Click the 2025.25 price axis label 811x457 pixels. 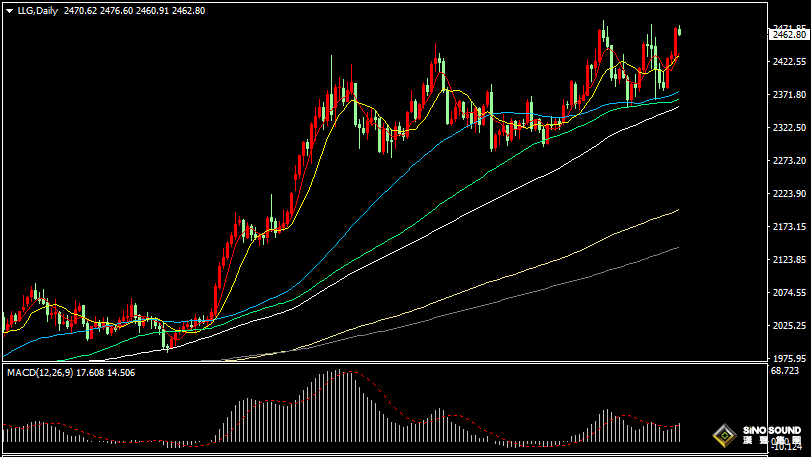coord(787,326)
